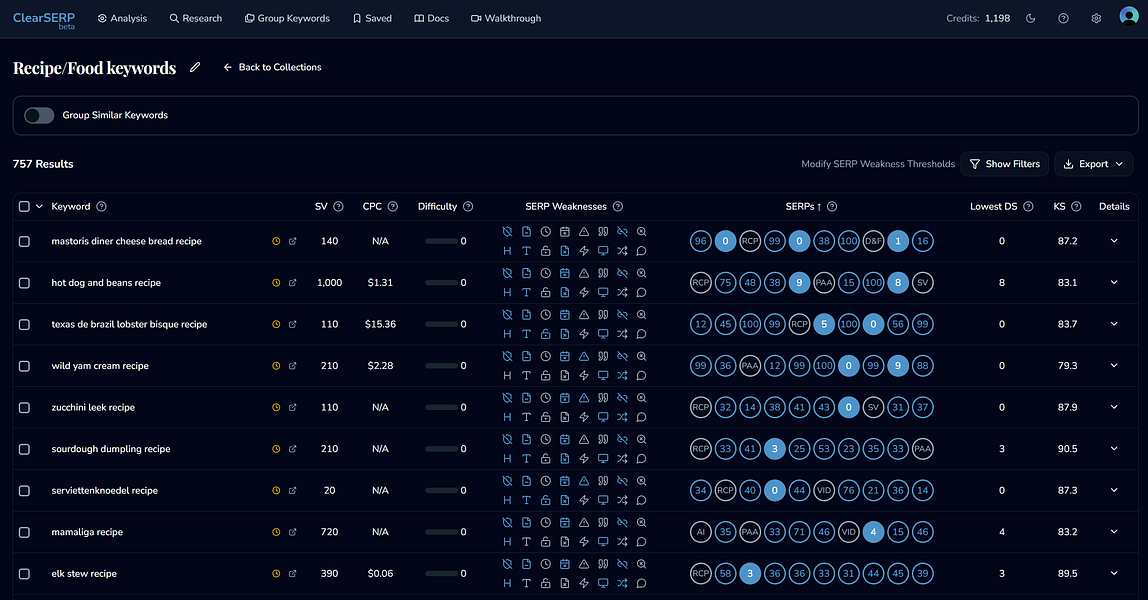Open the Export dropdown
1148x600 pixels.
point(1093,164)
